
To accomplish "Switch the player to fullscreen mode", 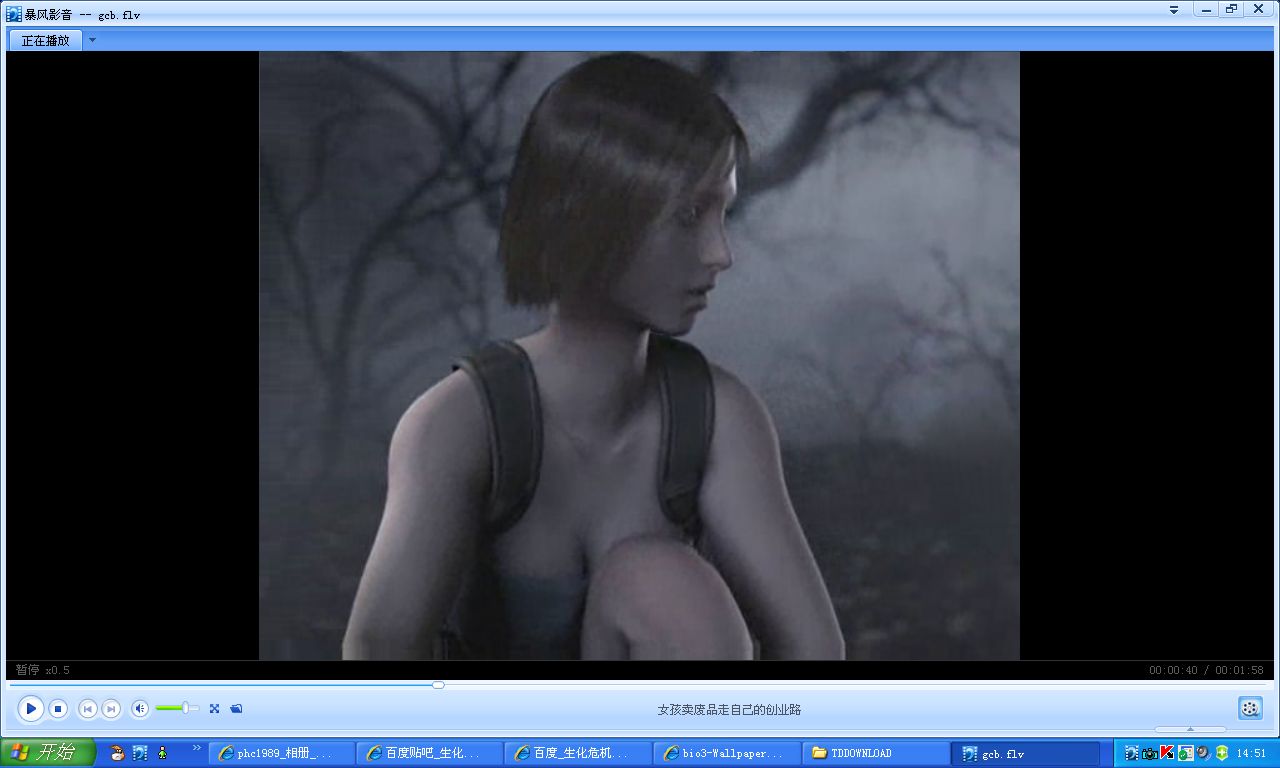I will tap(214, 709).
